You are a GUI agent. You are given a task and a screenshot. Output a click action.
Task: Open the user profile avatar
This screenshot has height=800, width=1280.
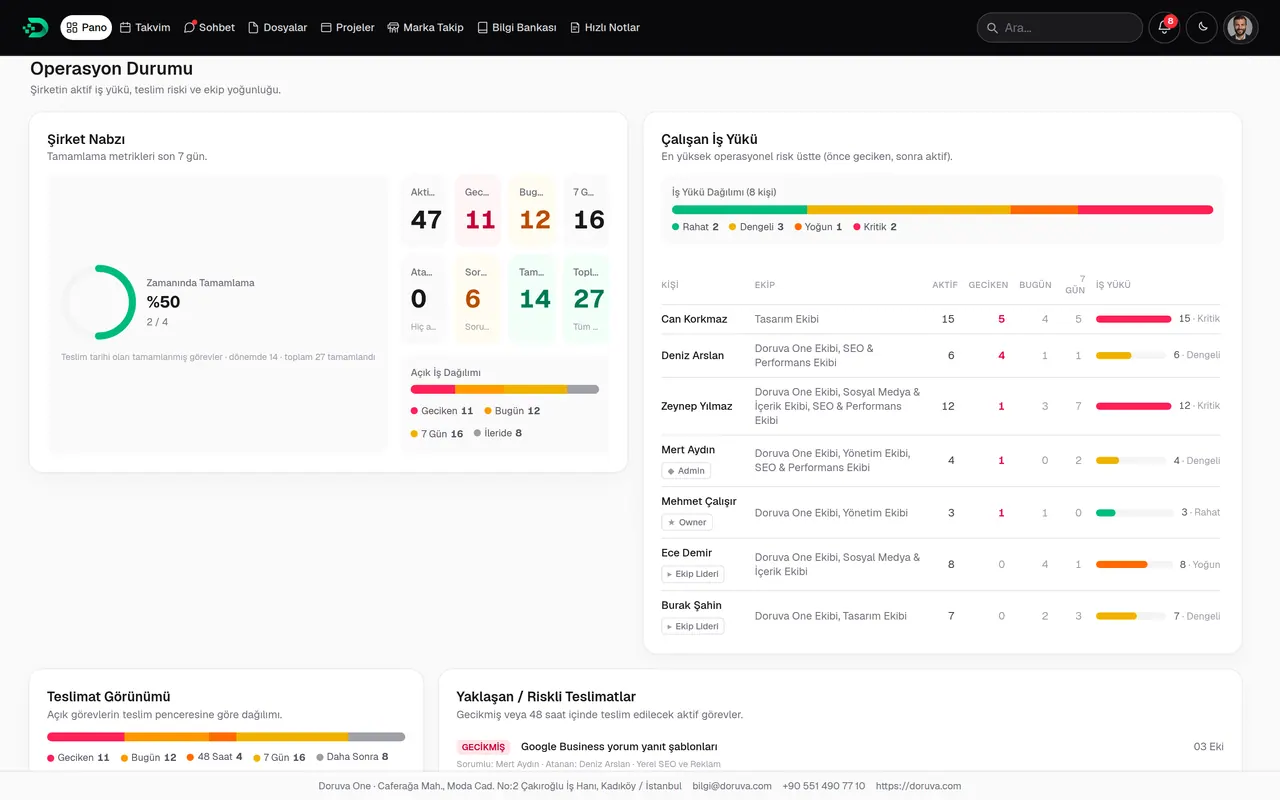coord(1240,28)
